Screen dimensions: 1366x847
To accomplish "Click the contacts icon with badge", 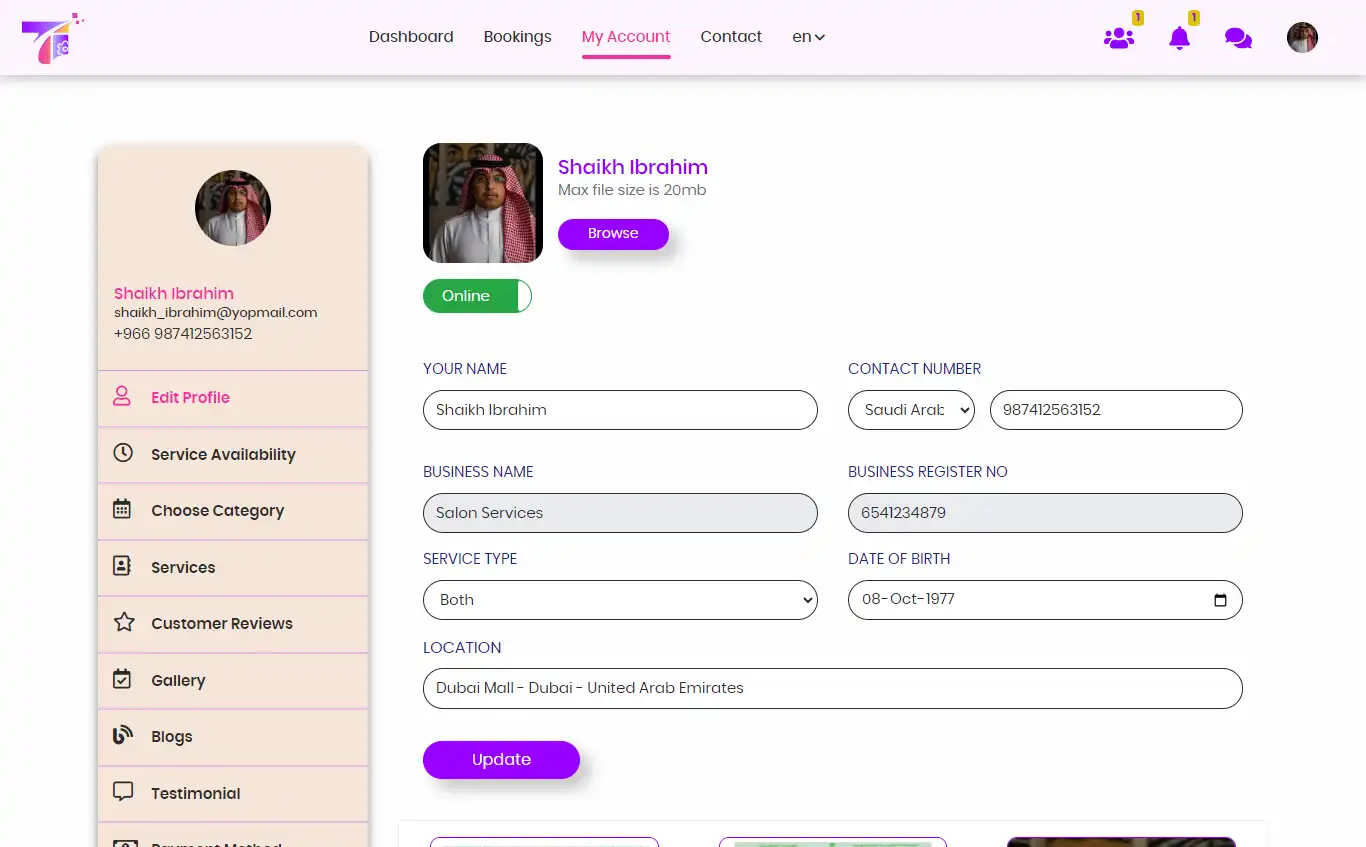I will point(1119,37).
